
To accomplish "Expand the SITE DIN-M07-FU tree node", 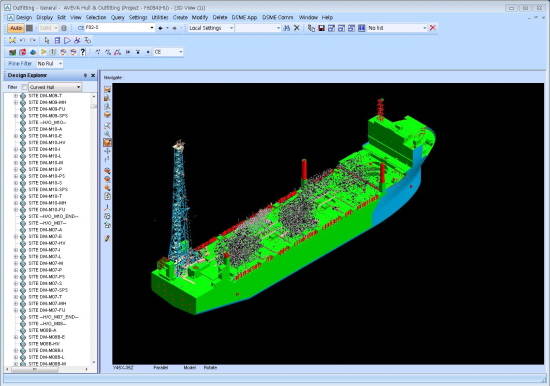I will pos(16,310).
